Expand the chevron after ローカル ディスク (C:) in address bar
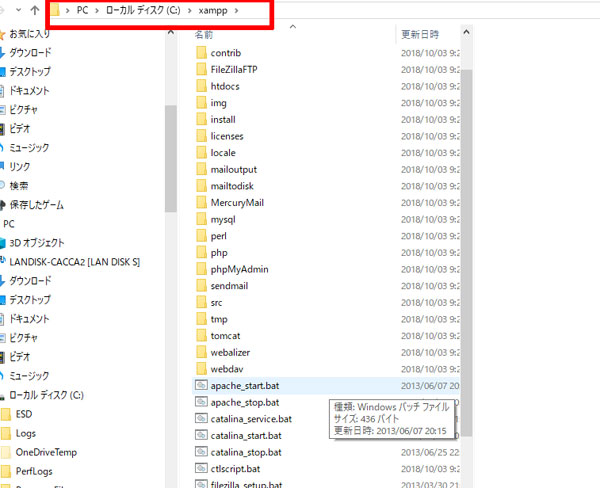Screen dimensions: 600x488 tap(189, 11)
